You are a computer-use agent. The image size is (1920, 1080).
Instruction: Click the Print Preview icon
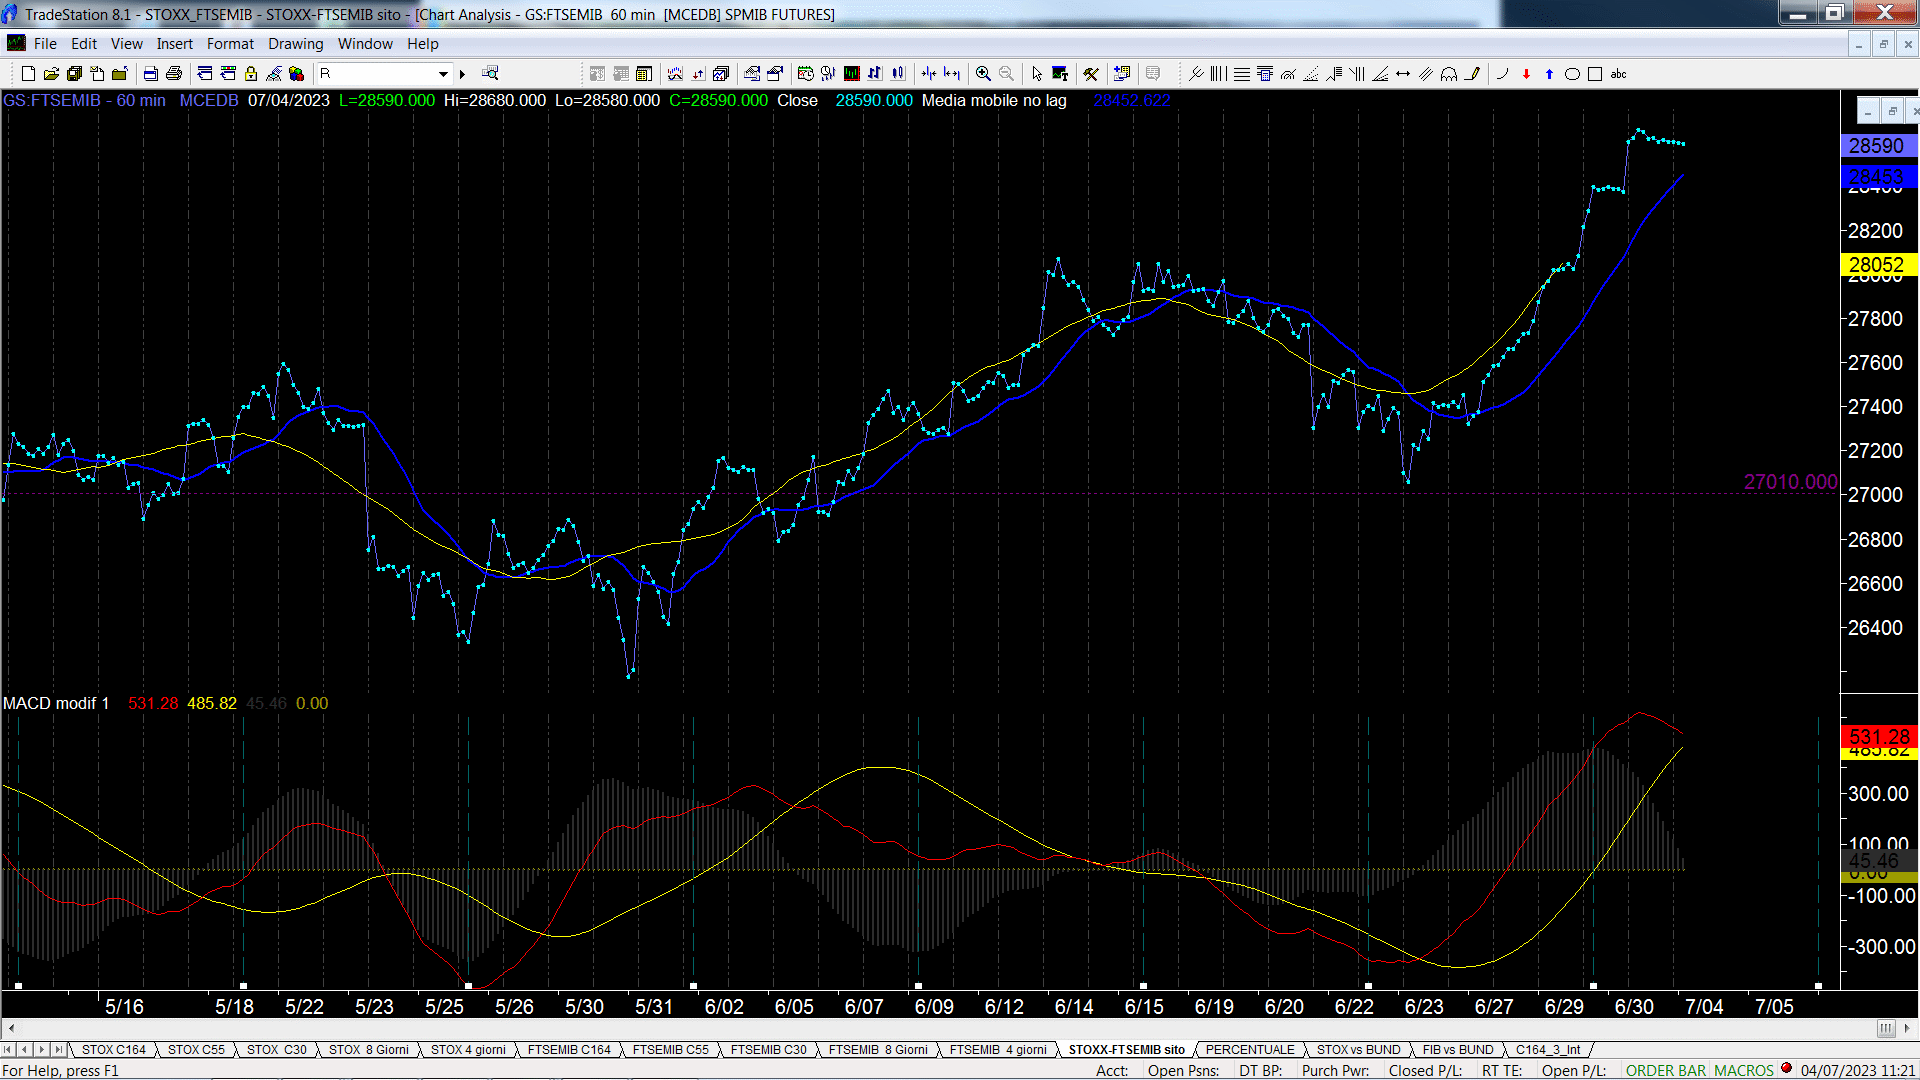pyautogui.click(x=150, y=74)
